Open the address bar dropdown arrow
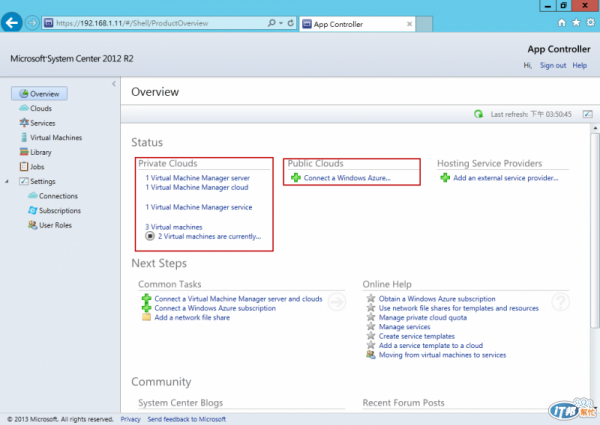The image size is (600, 425). 281,23
